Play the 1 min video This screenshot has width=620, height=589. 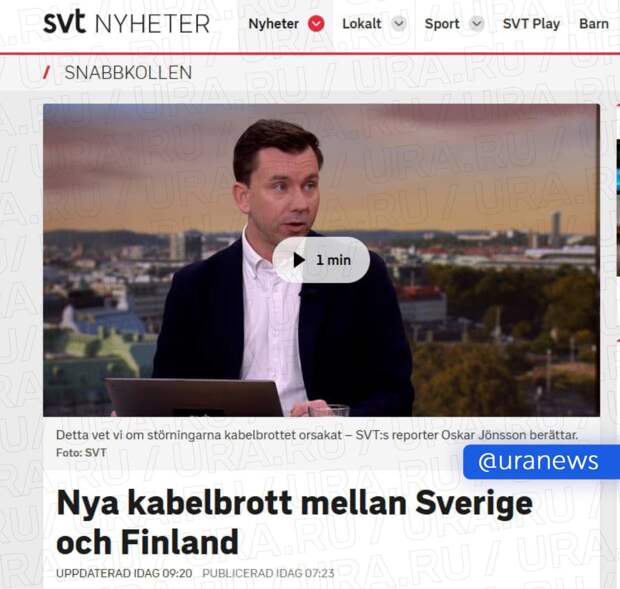pyautogui.click(x=321, y=260)
